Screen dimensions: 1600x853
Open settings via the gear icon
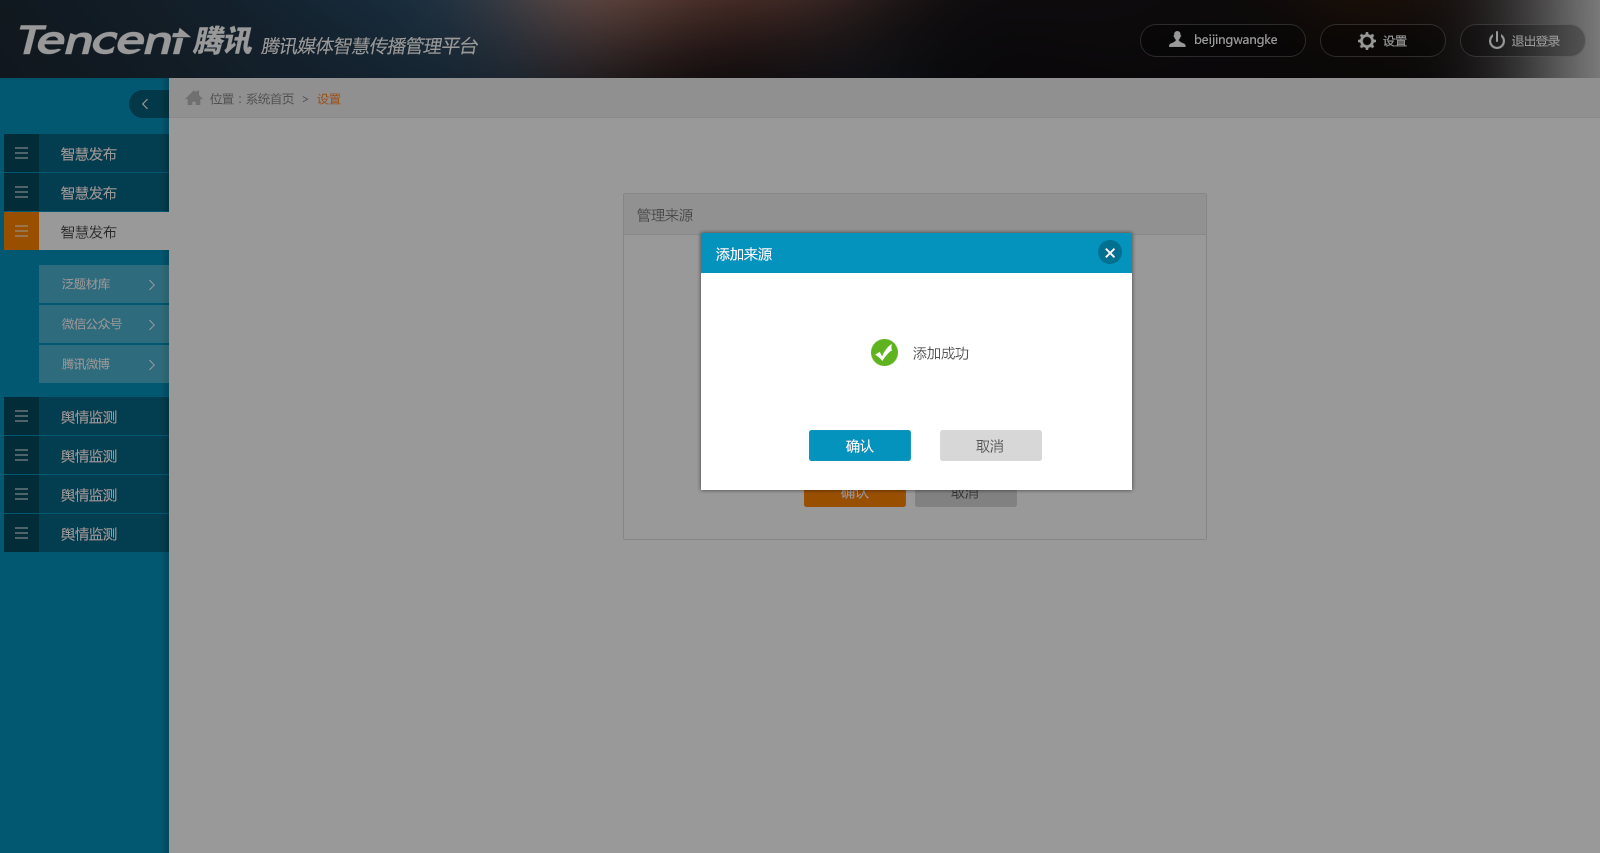(x=1367, y=41)
